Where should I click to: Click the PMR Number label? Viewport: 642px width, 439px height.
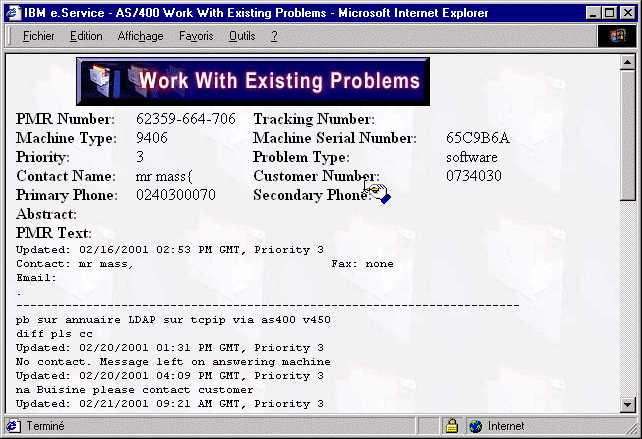pos(66,119)
